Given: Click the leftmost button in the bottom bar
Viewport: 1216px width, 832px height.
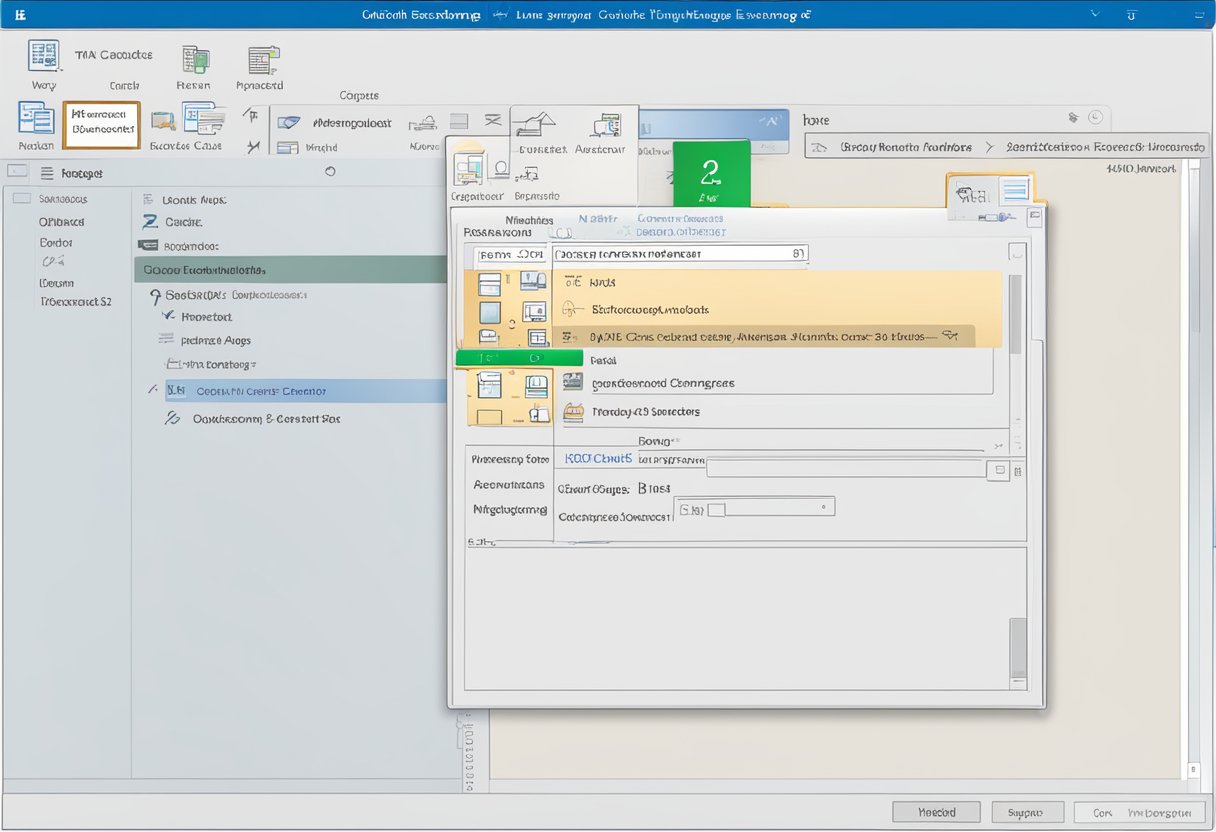Looking at the screenshot, I should click(x=936, y=812).
